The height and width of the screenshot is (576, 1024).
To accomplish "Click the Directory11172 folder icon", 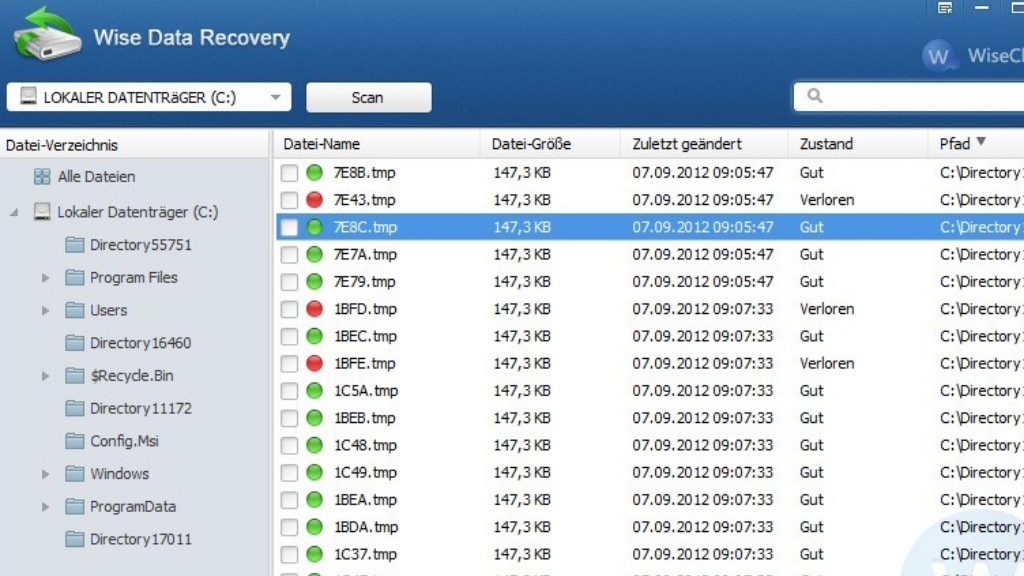I will [x=74, y=408].
